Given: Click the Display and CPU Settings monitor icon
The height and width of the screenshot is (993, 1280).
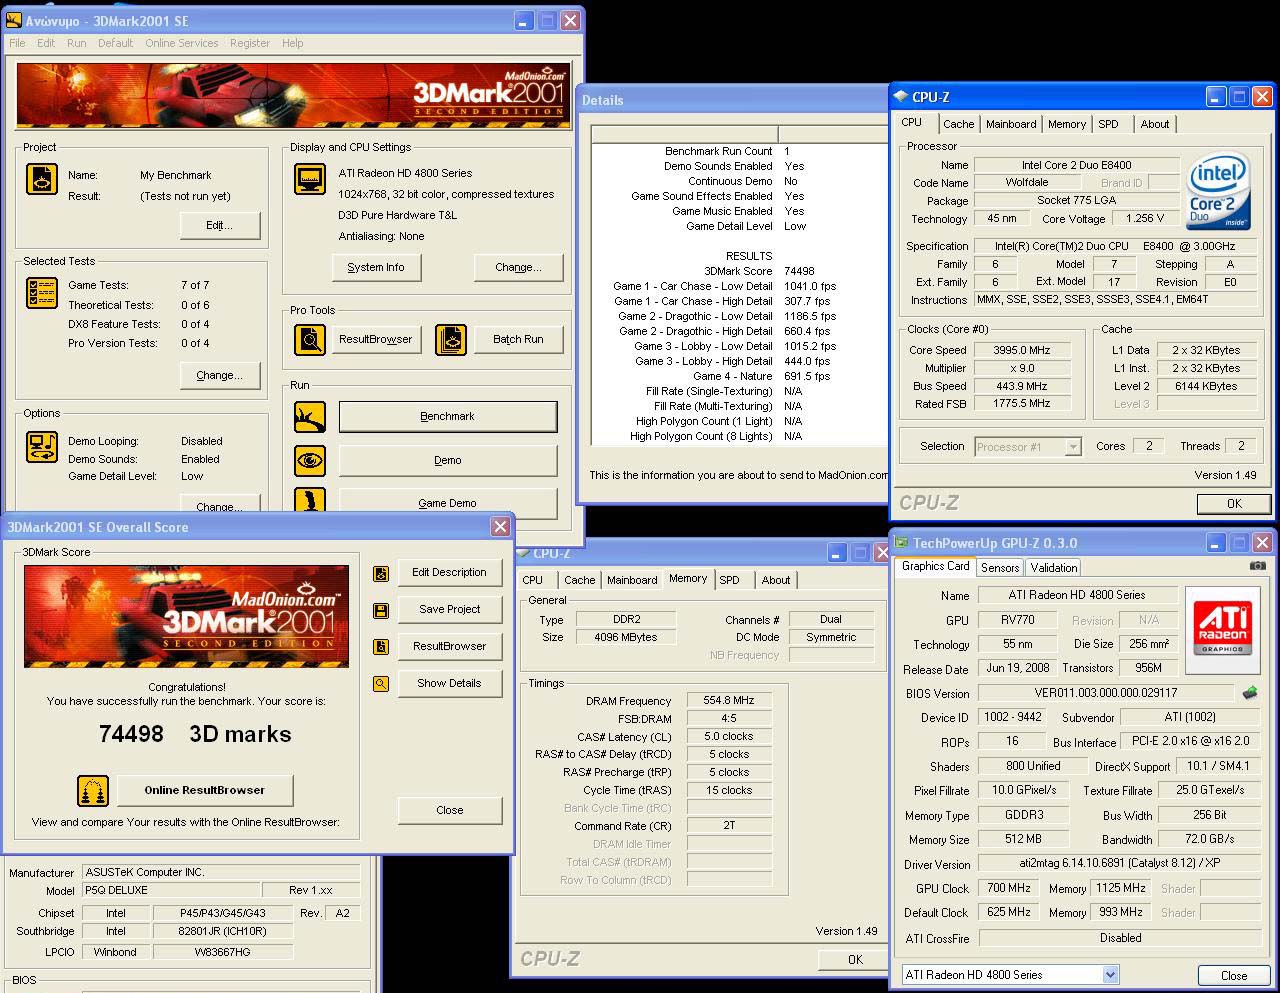Looking at the screenshot, I should 310,179.
